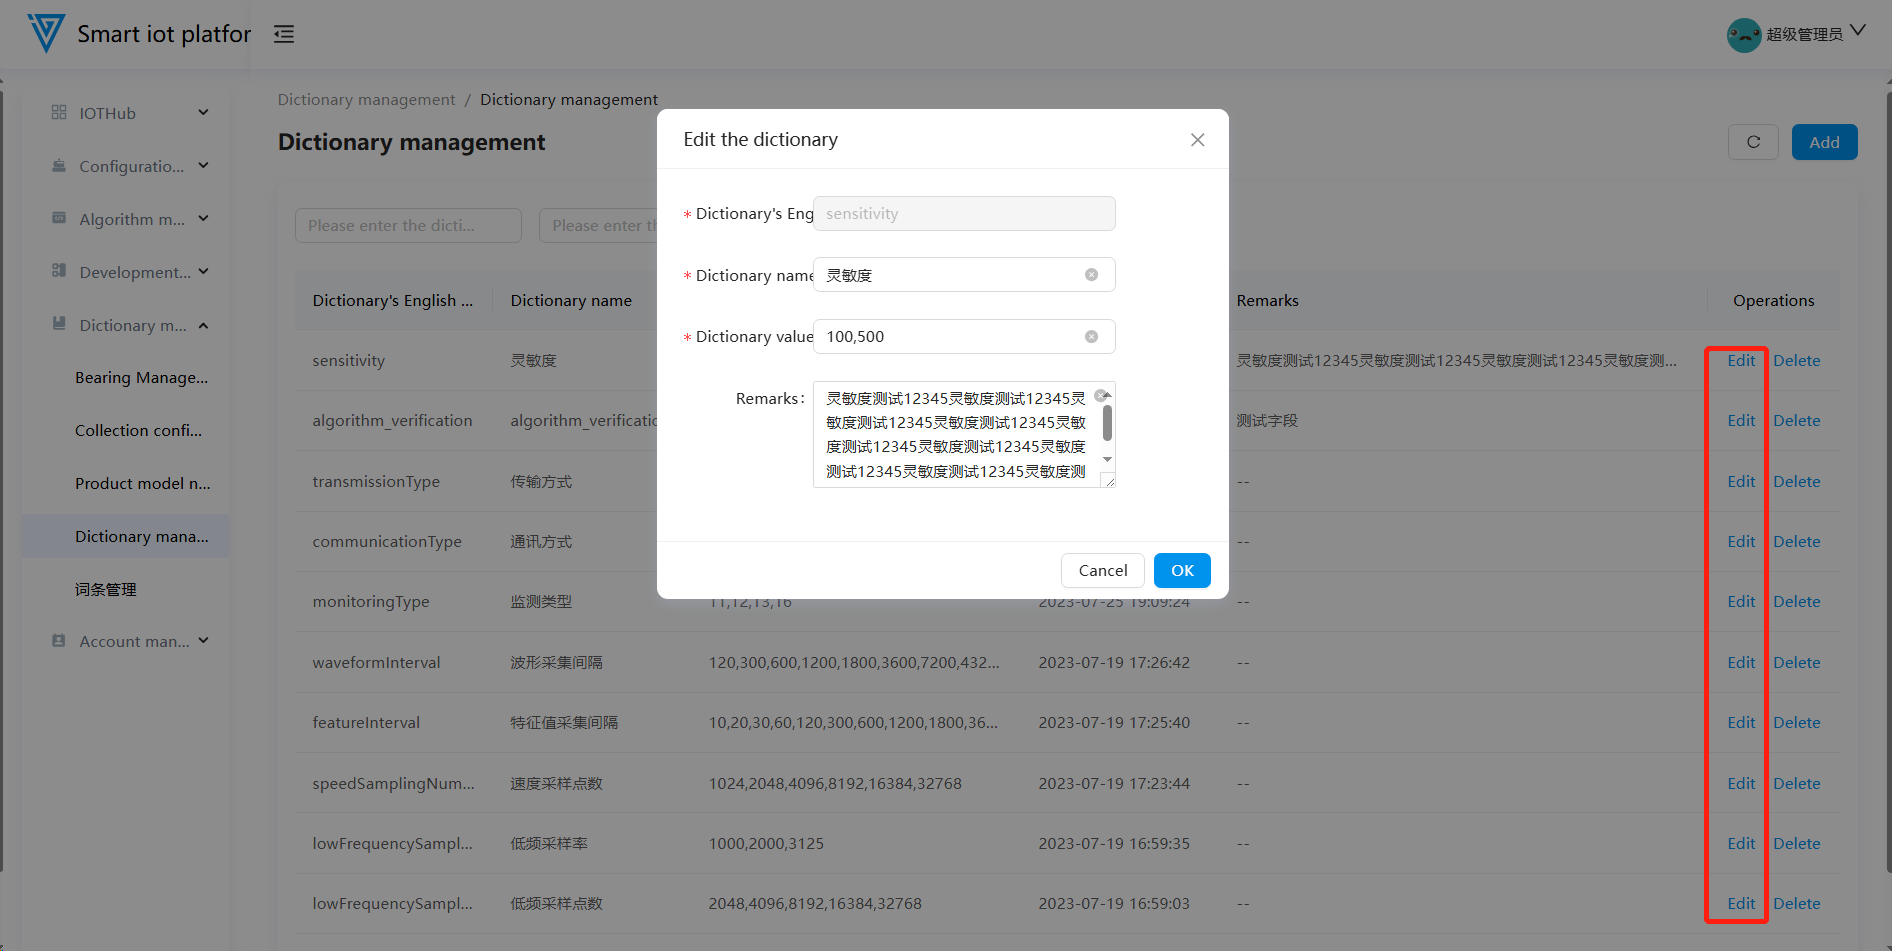1892x951 pixels.
Task: Delete the speedSamplingNum row
Action: click(x=1797, y=784)
